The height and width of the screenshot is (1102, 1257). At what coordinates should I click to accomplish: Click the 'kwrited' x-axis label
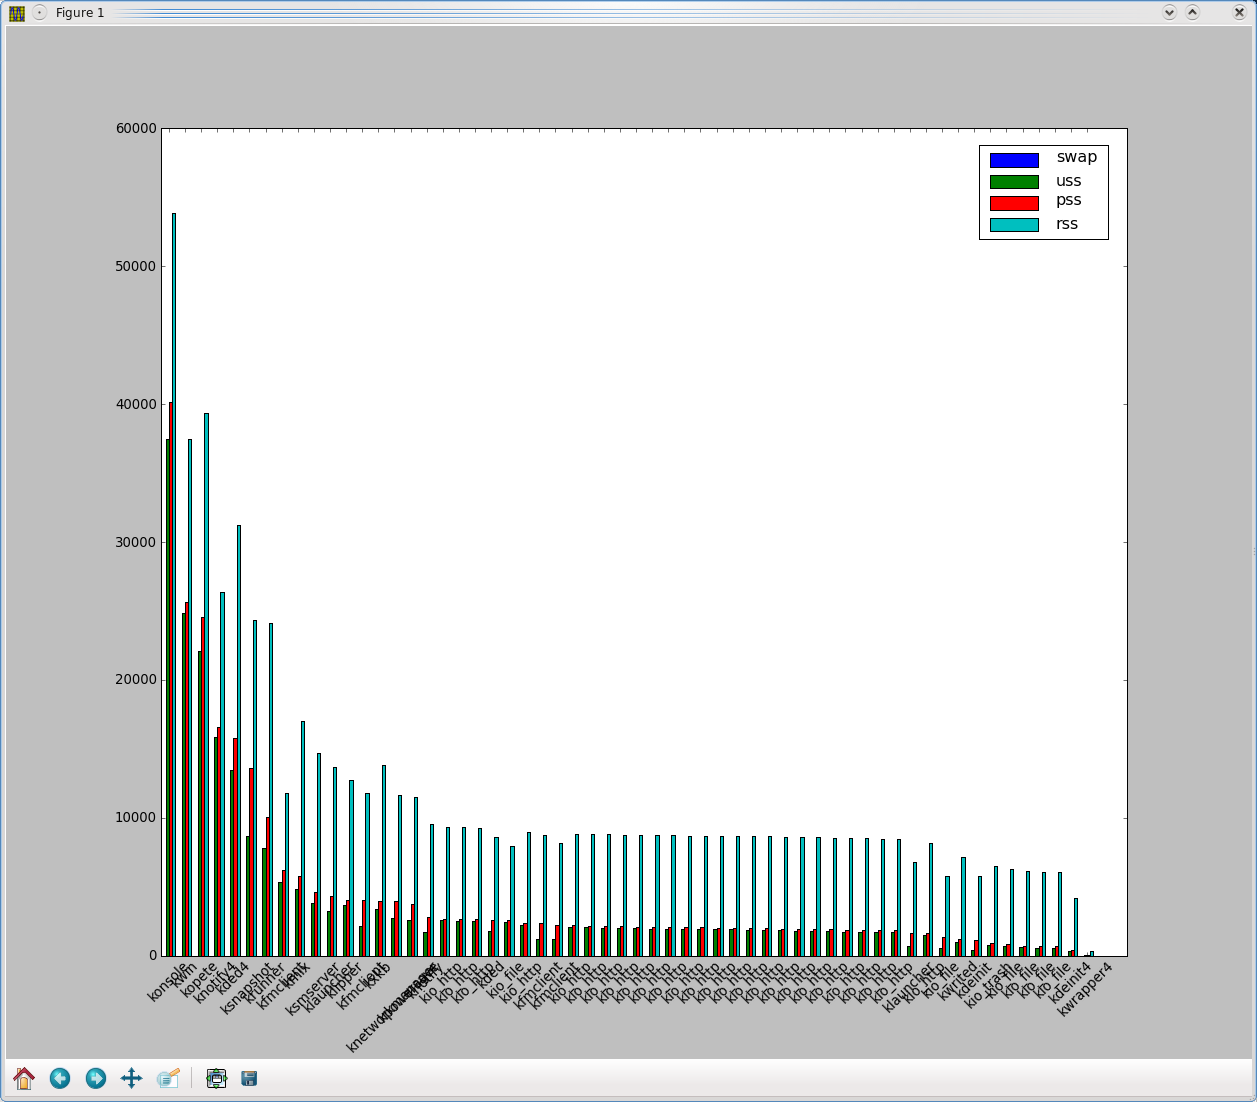[957, 981]
